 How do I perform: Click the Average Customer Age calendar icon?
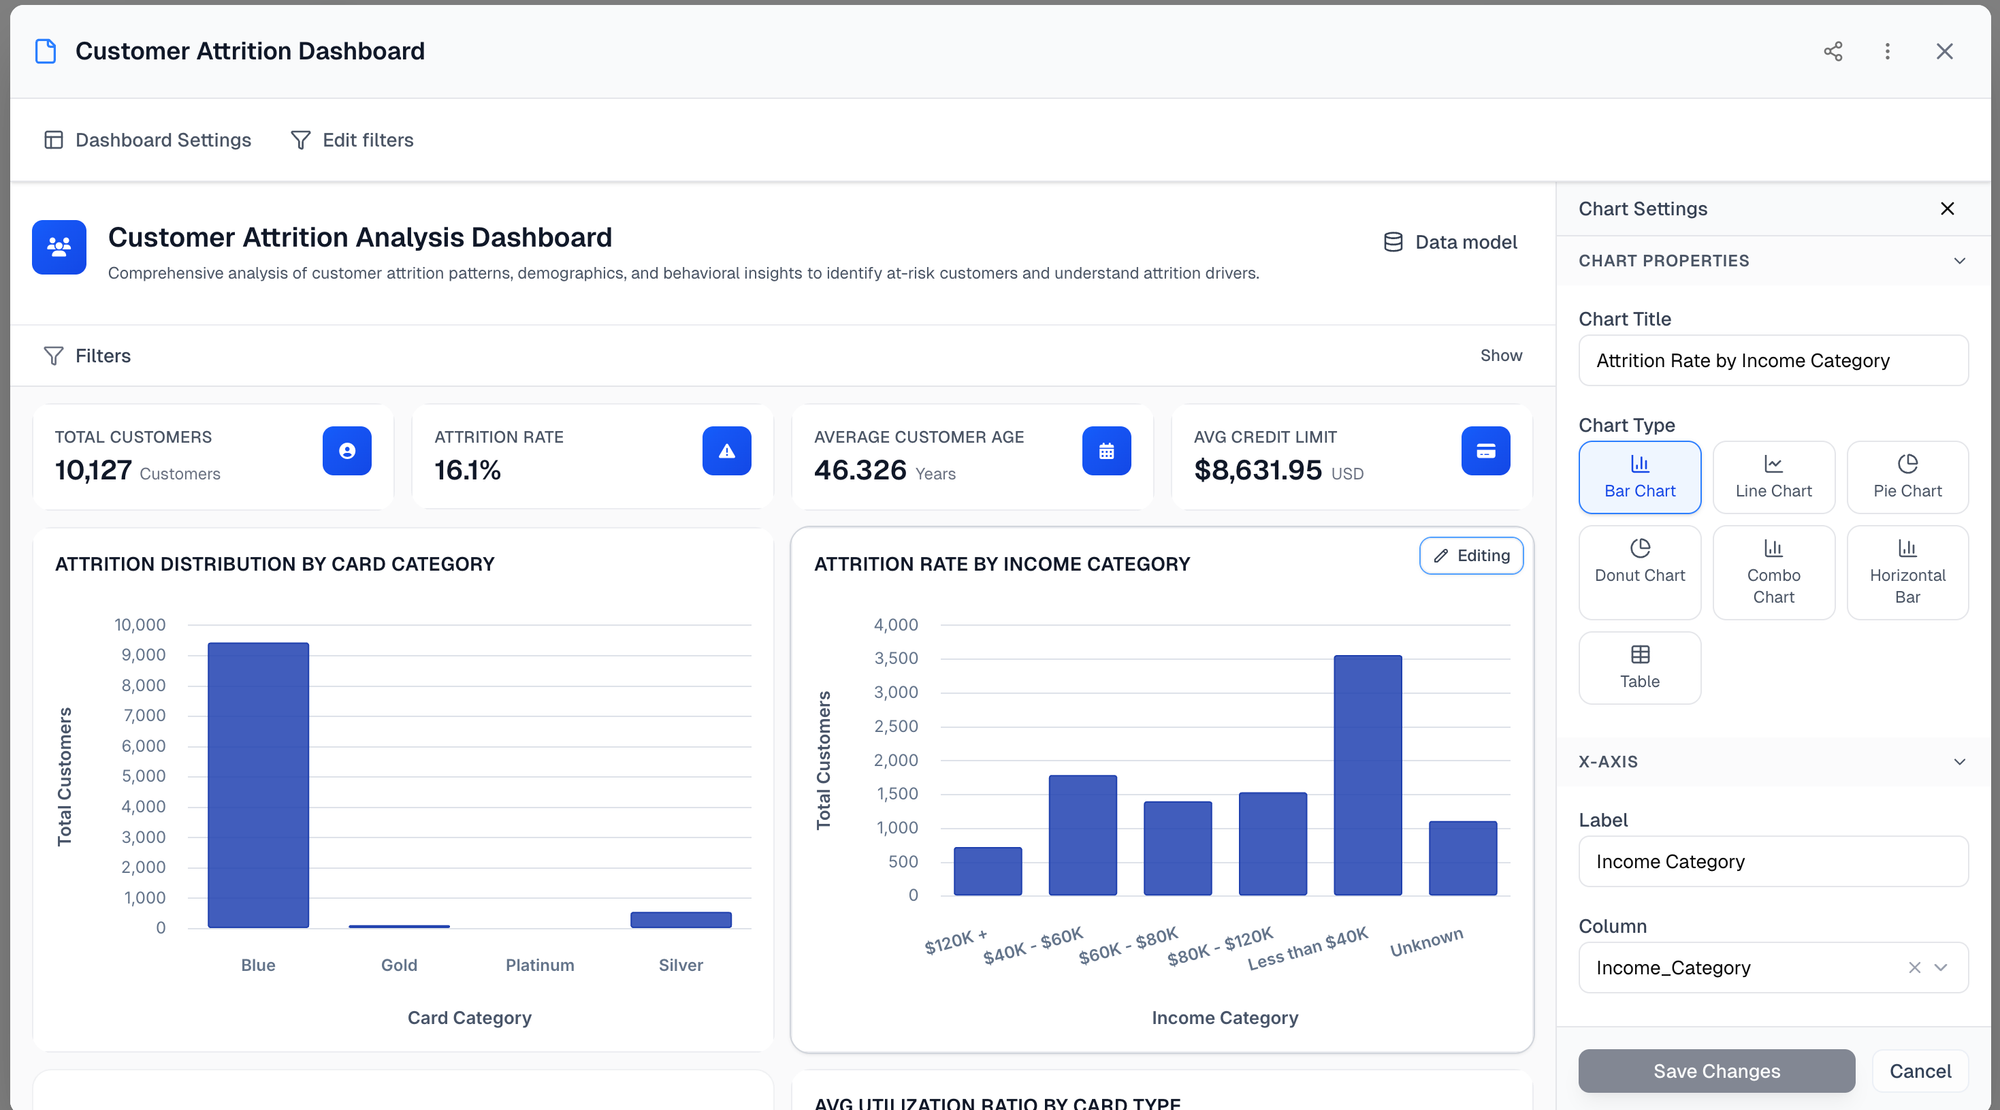tap(1106, 451)
